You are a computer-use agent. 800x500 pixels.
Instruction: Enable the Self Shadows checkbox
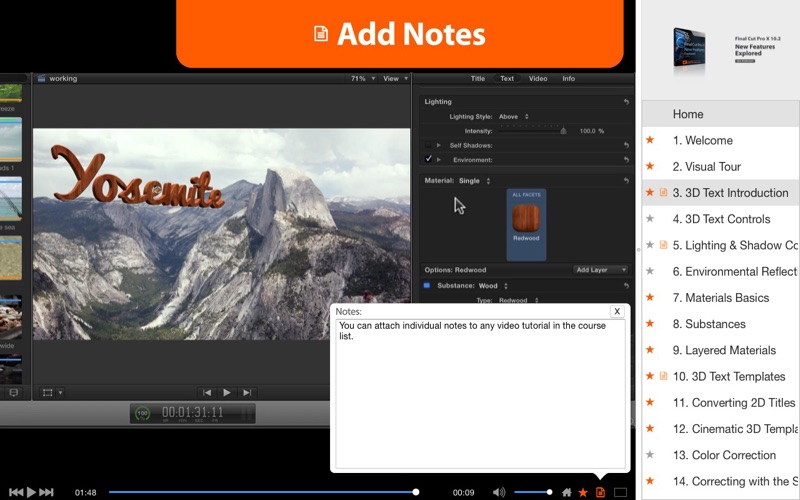pos(428,145)
